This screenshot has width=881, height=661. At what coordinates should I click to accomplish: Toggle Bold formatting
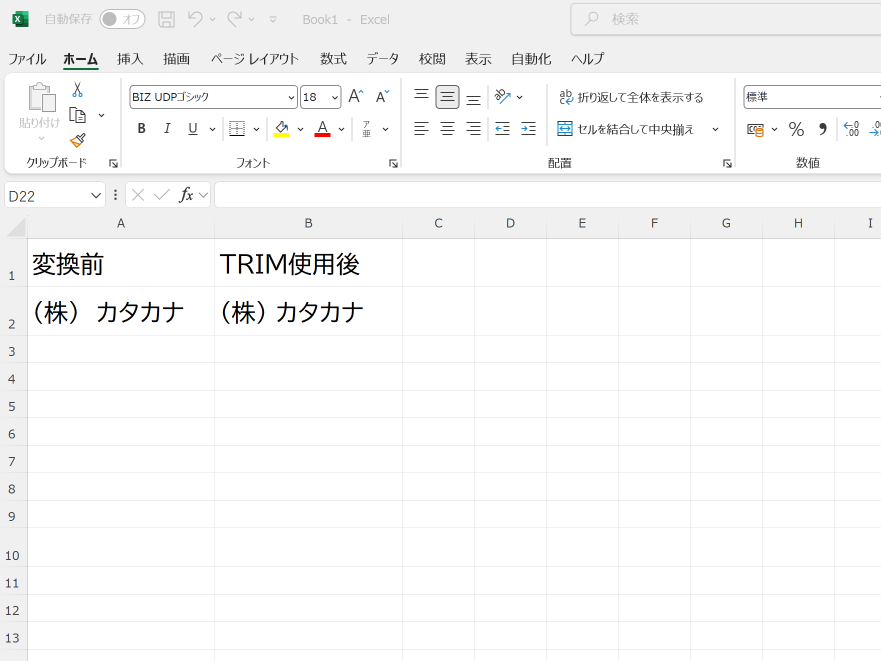click(x=142, y=129)
